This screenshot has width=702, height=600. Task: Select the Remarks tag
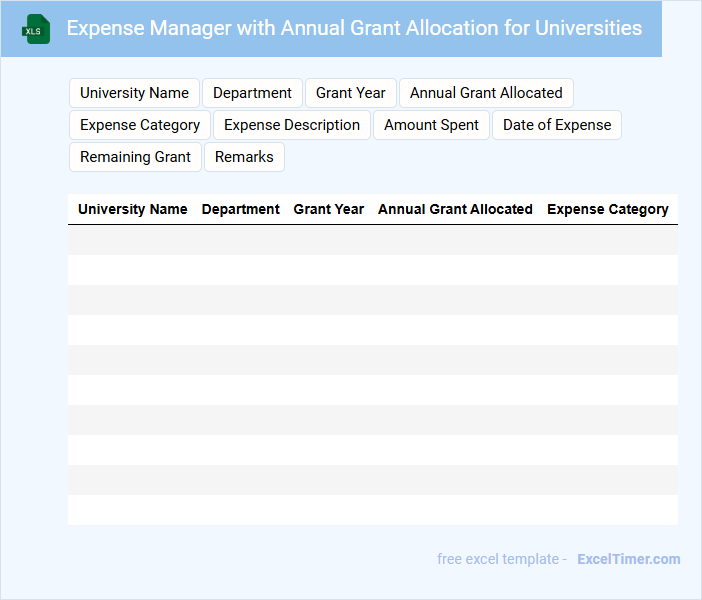coord(244,157)
